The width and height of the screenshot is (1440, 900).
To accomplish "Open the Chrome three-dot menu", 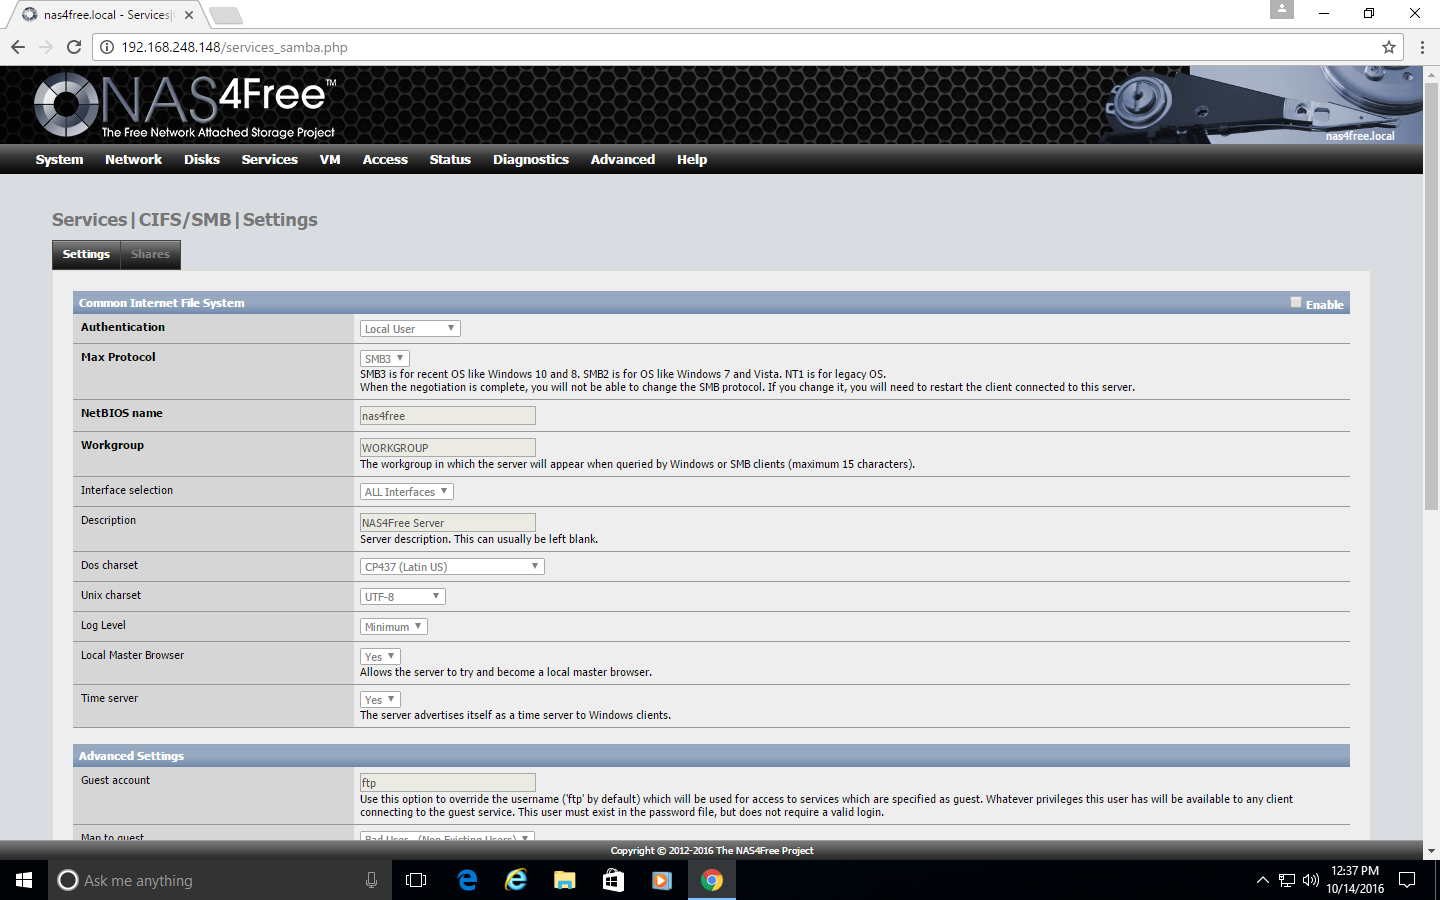I will 1422,47.
